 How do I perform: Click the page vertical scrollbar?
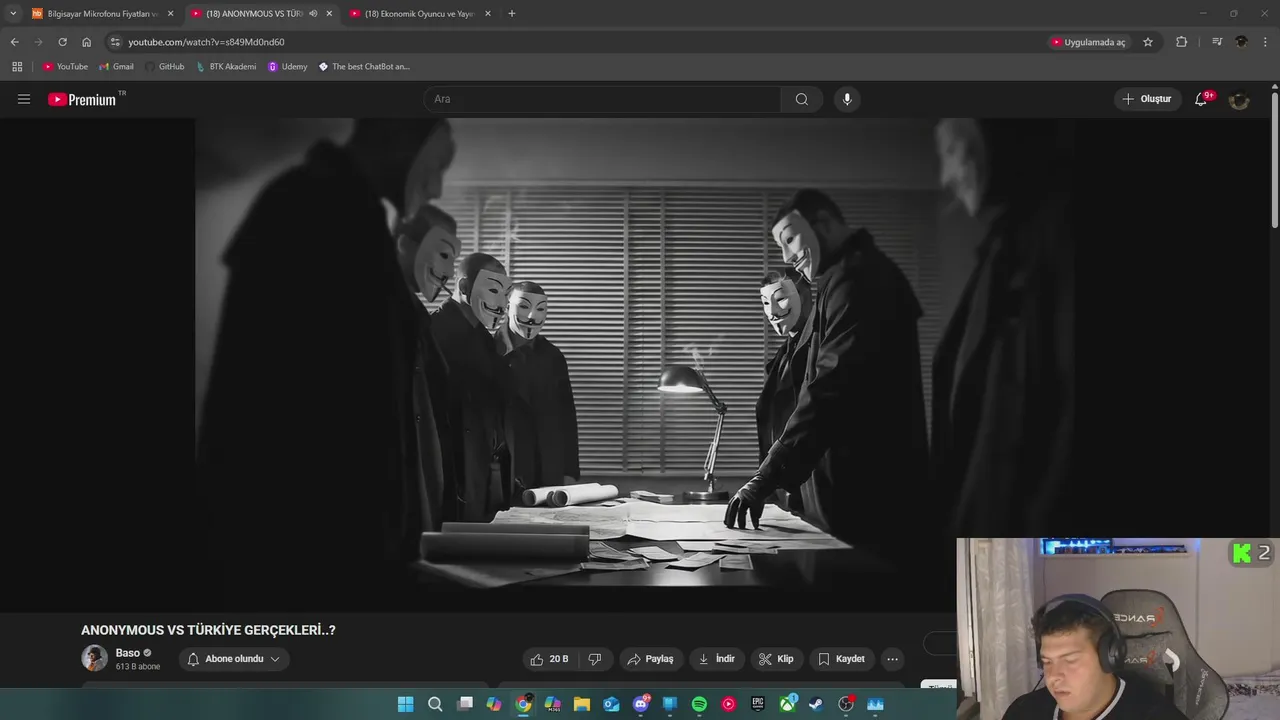point(1275,160)
